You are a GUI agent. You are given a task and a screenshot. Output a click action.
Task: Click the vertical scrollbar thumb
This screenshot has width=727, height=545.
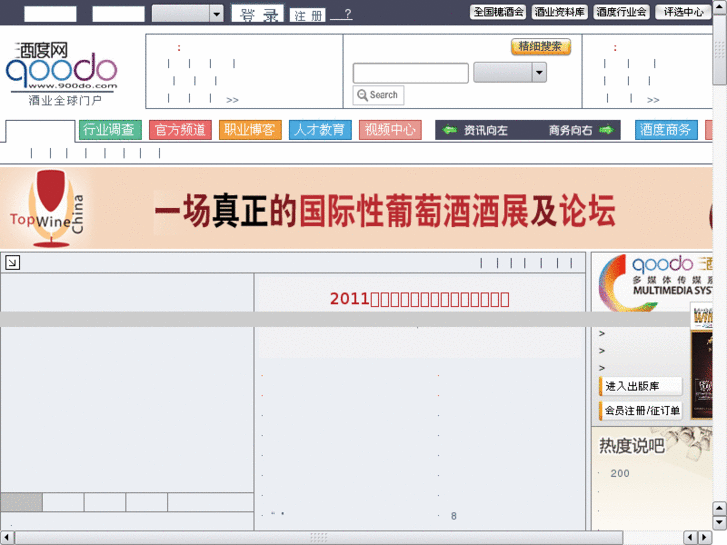pyautogui.click(x=720, y=48)
